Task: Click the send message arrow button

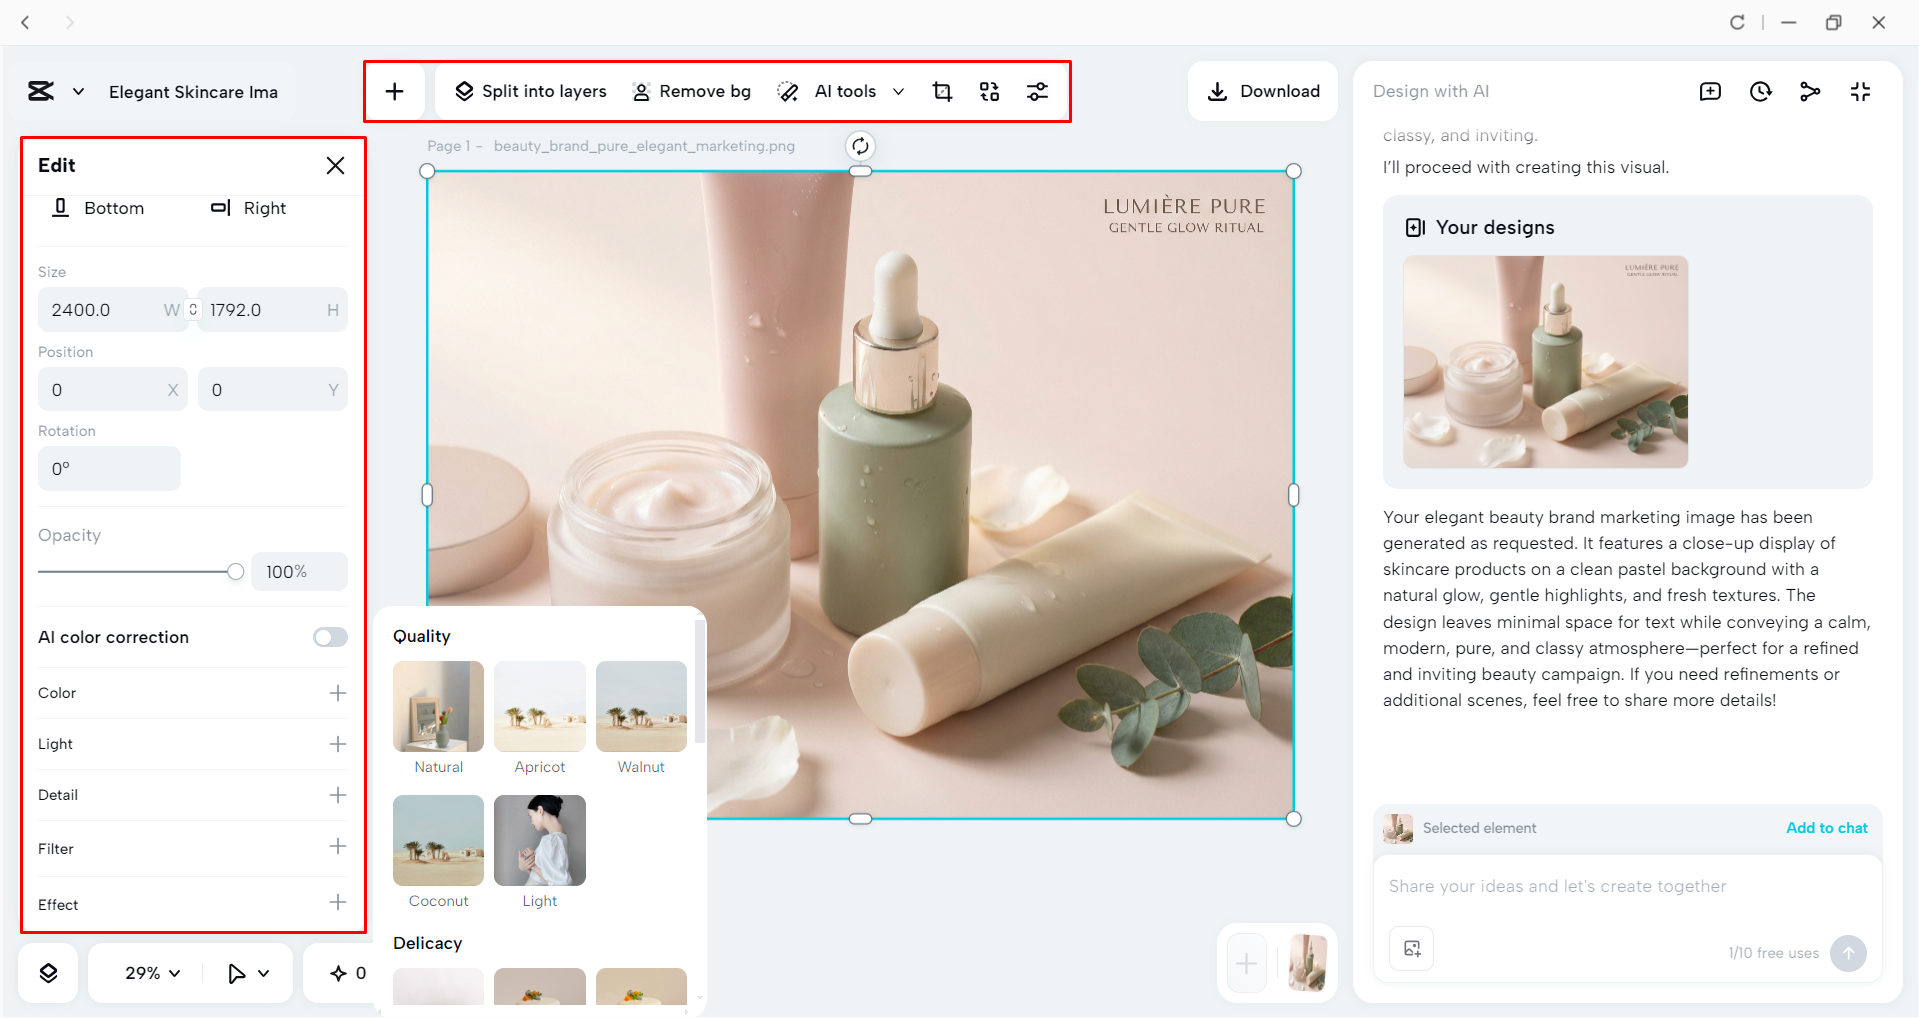Action: 1848,953
